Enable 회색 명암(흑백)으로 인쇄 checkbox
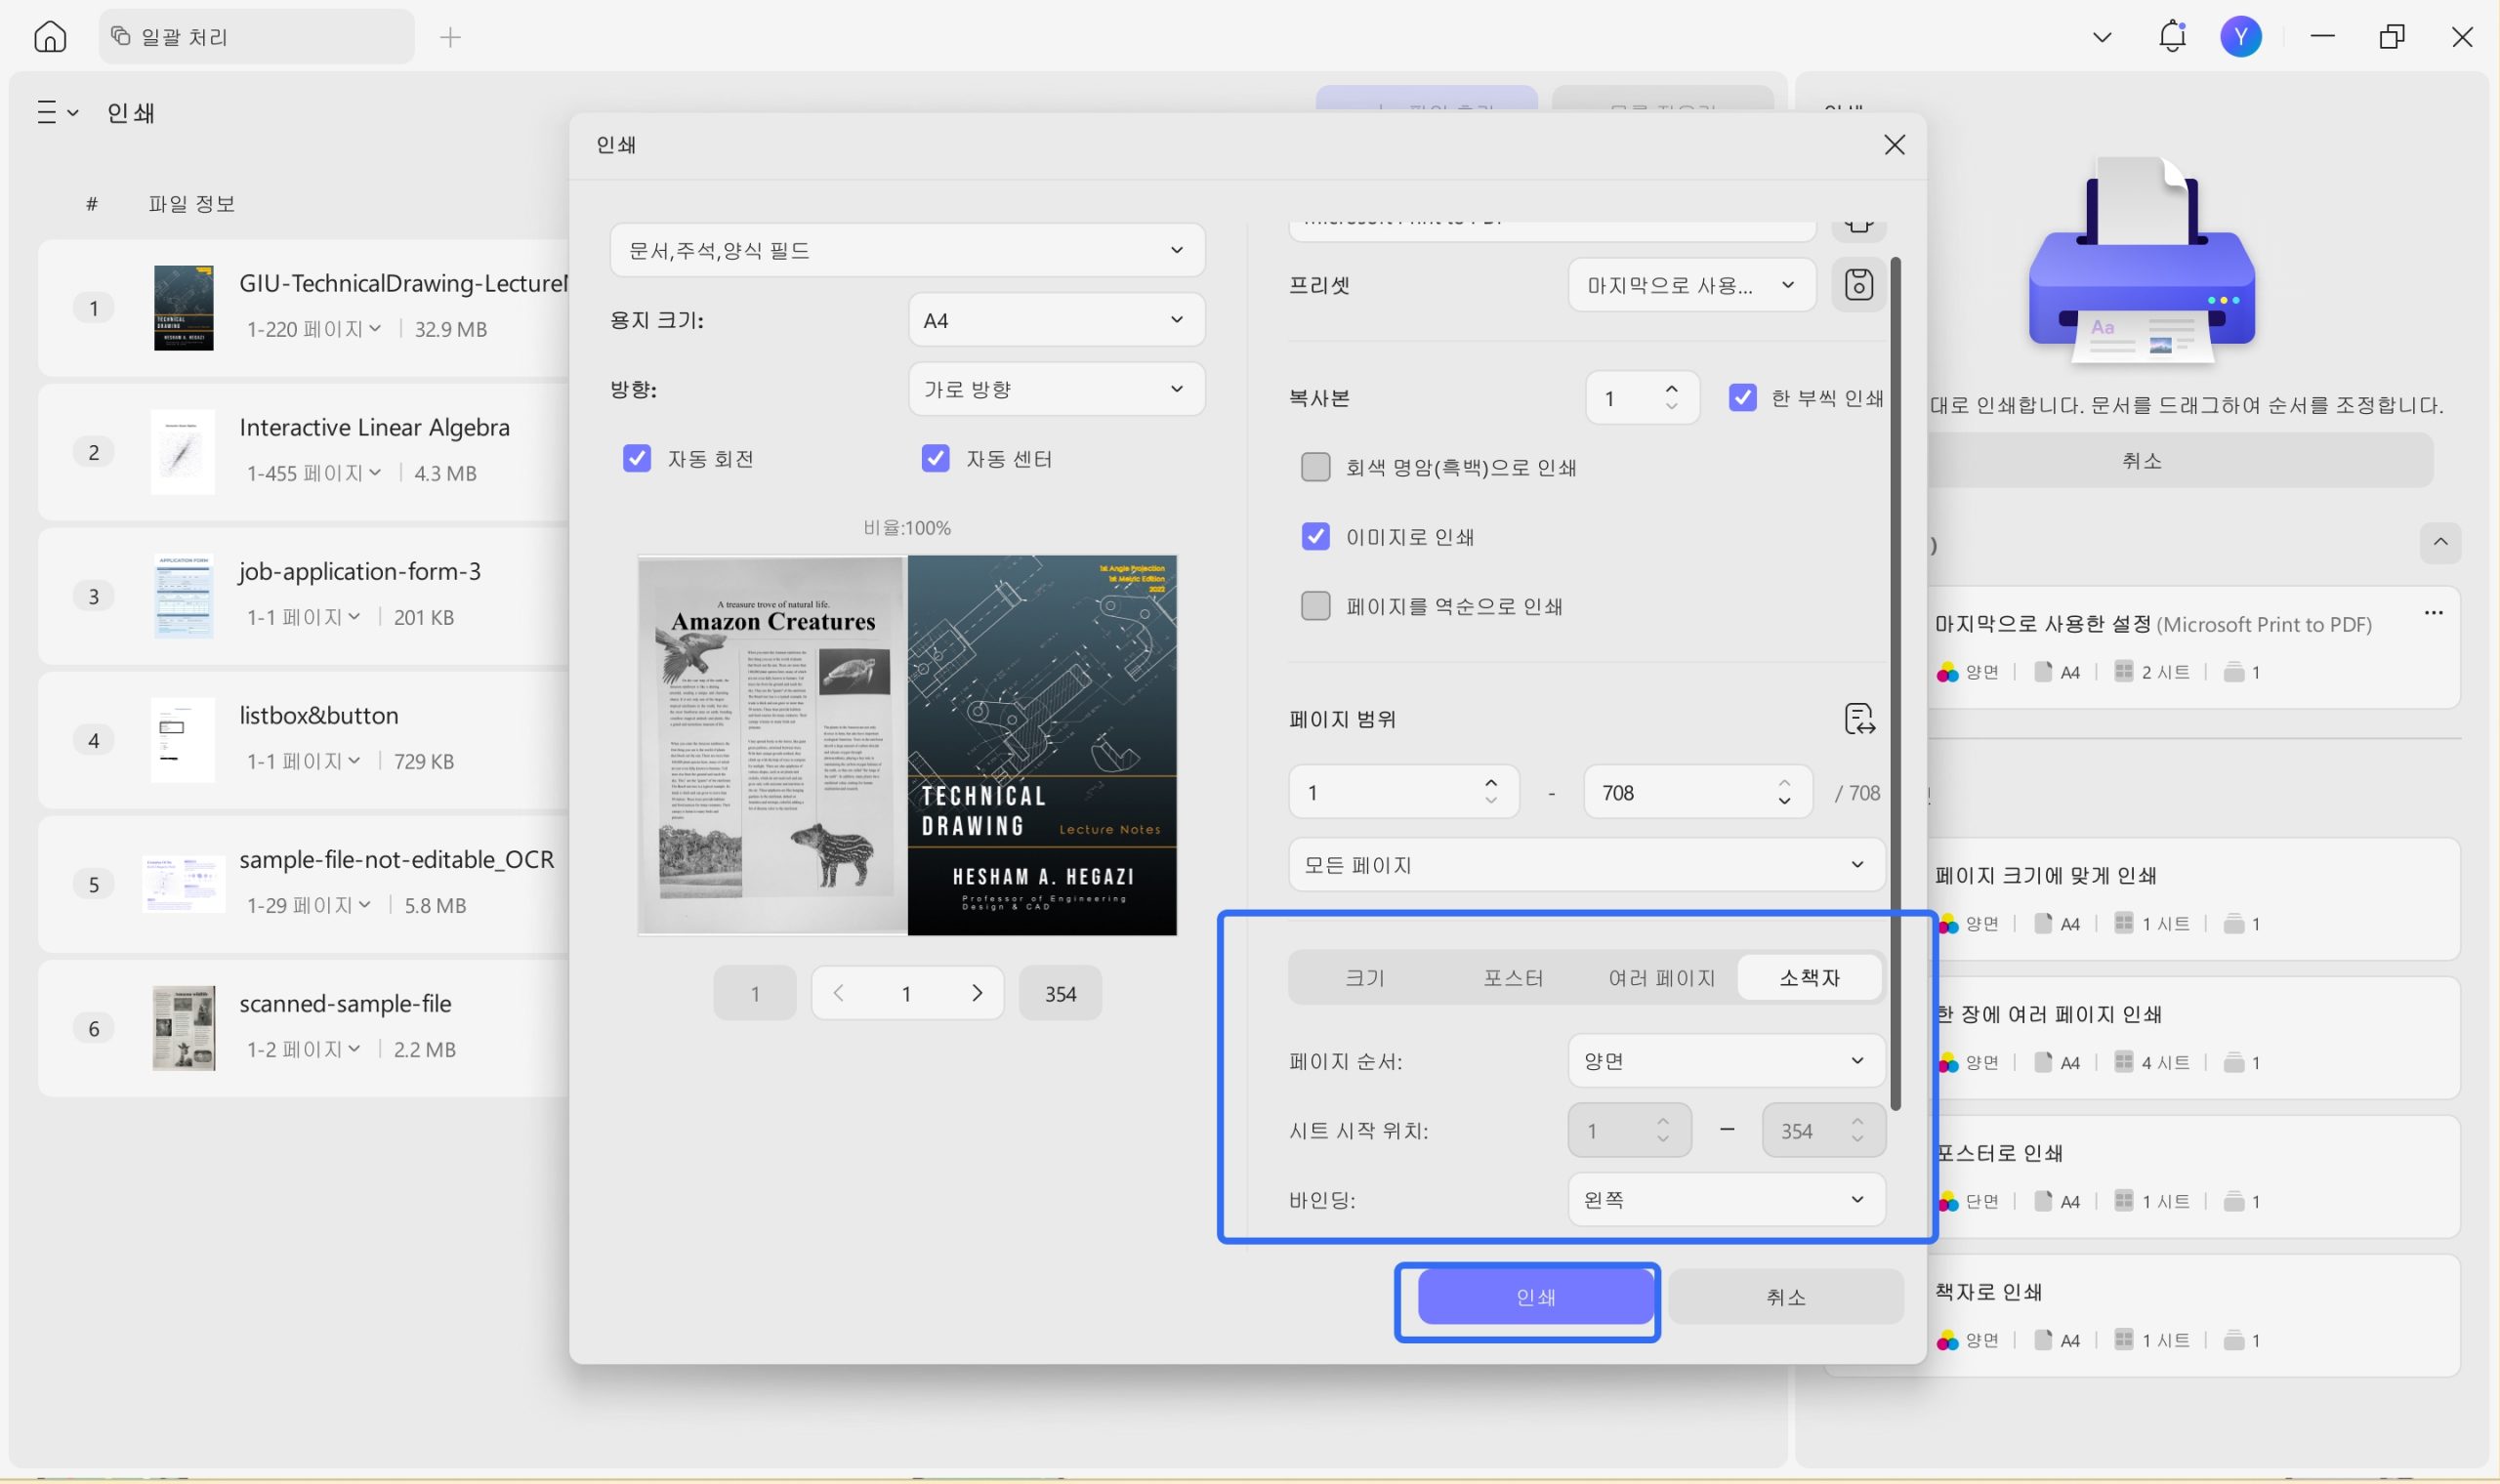 click(x=1315, y=467)
